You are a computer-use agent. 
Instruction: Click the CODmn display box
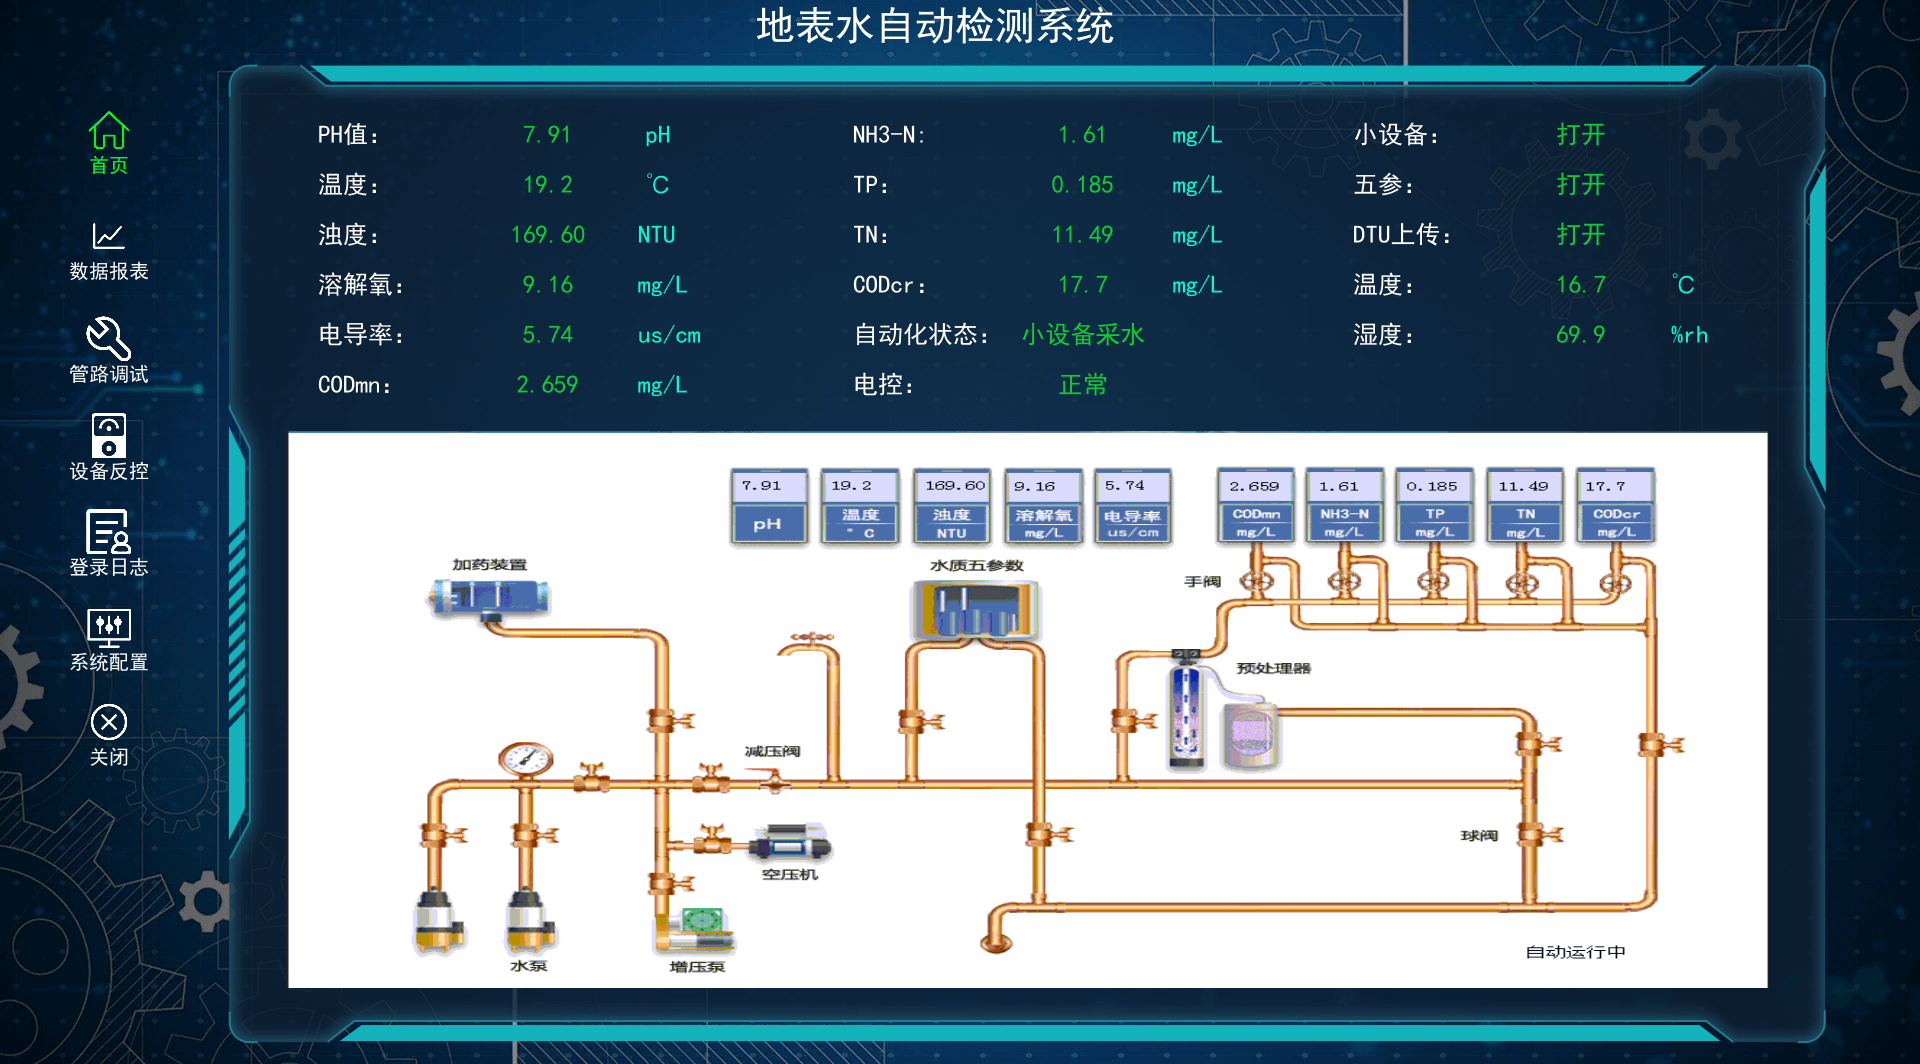(x=1256, y=506)
